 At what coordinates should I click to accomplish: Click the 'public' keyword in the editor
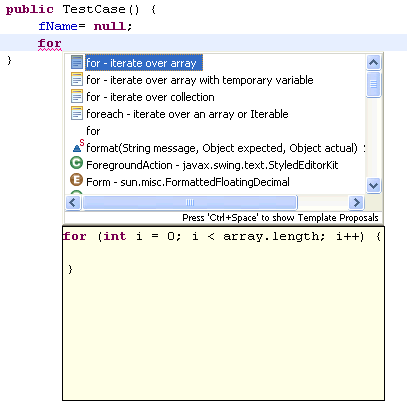click(x=30, y=10)
